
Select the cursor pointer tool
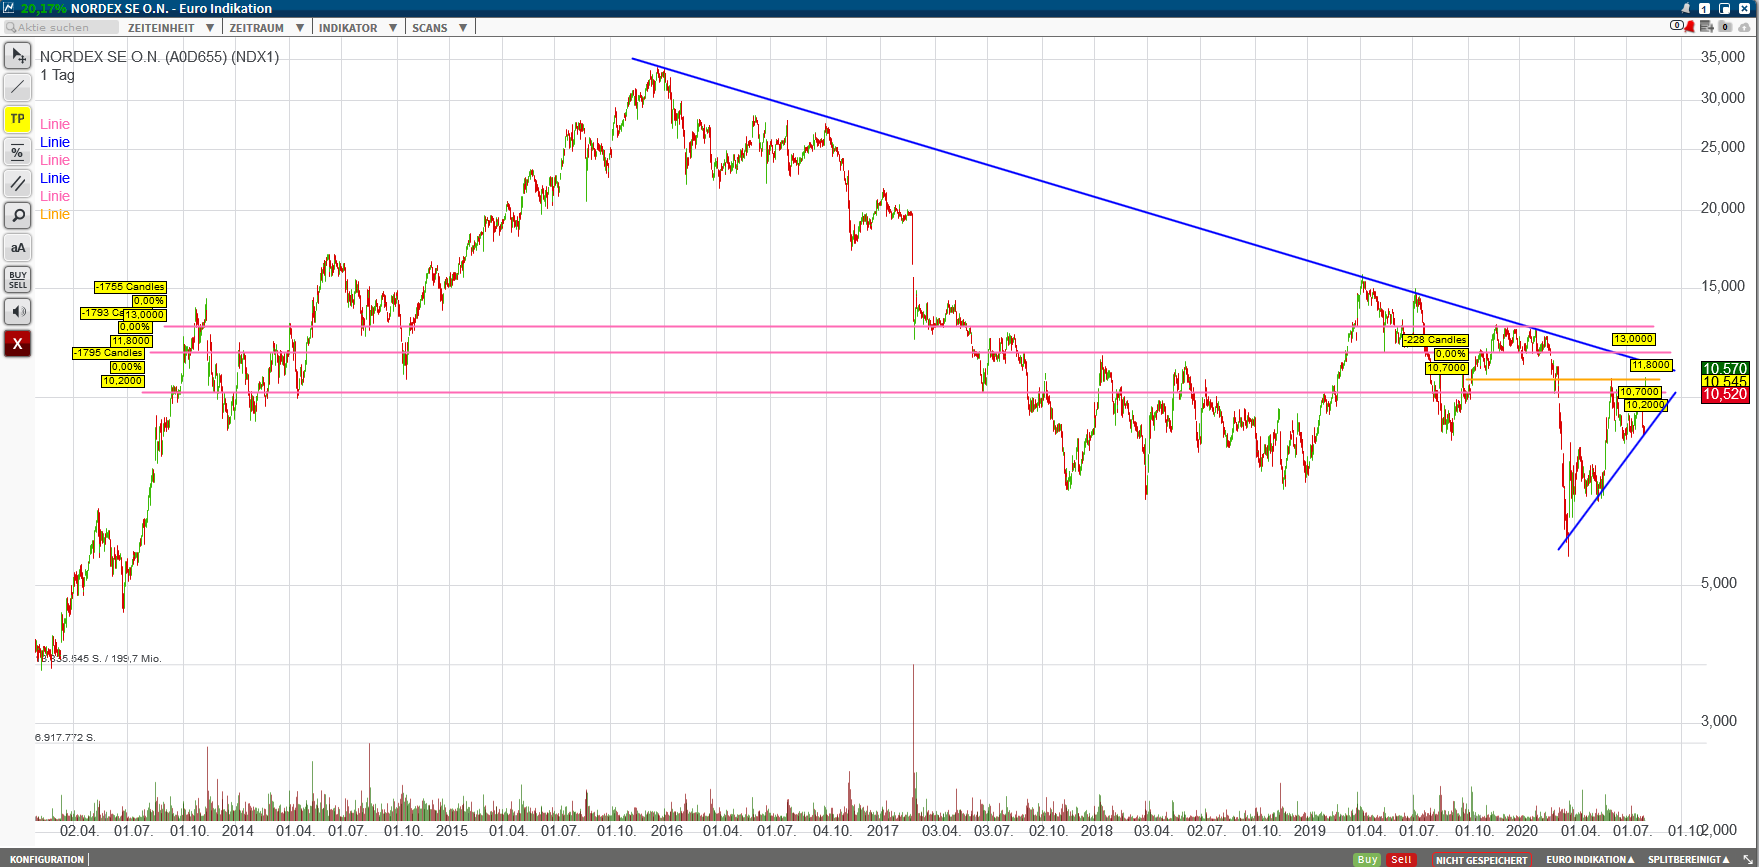click(18, 56)
